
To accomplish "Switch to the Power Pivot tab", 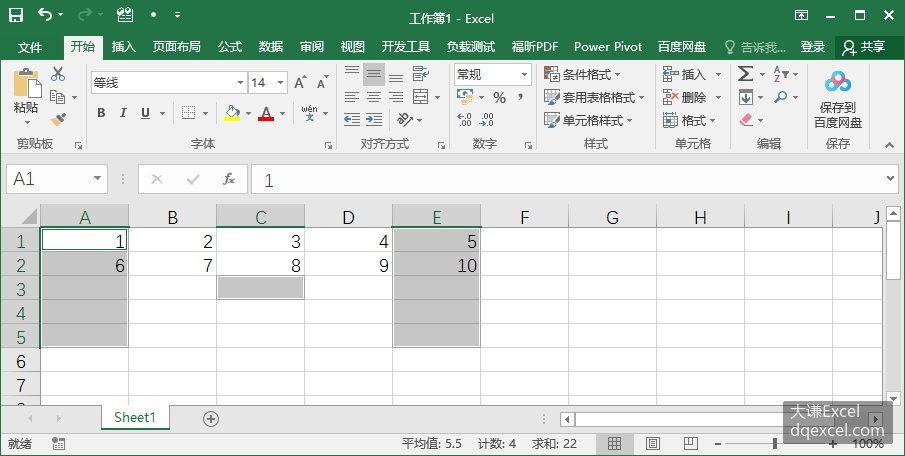I will point(608,47).
